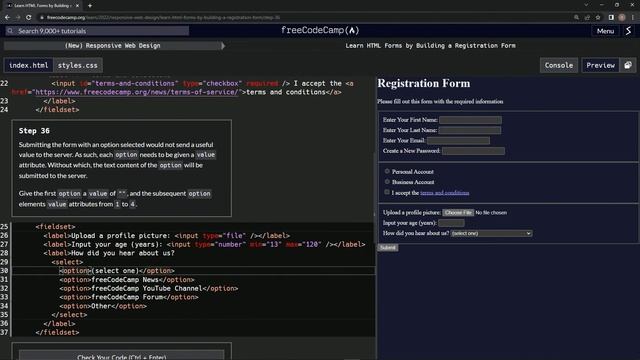Click the zoom magnifier icon in address bar
The image size is (640, 360).
point(576,18)
